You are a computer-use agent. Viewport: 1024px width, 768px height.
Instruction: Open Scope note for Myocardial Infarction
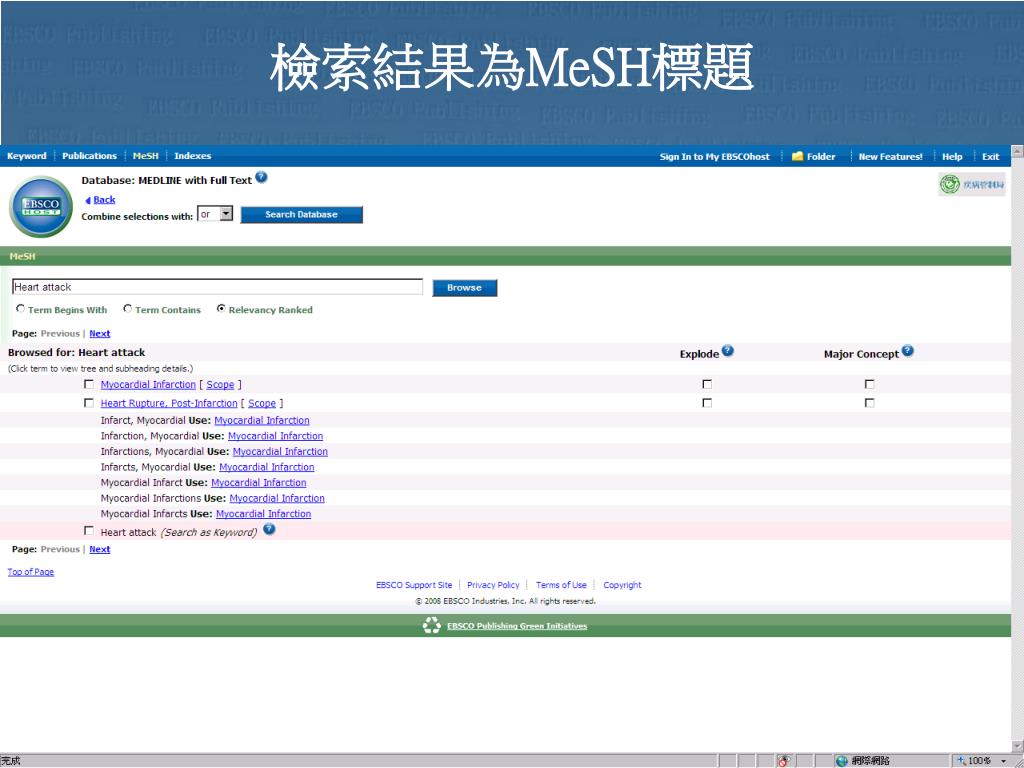tap(220, 385)
